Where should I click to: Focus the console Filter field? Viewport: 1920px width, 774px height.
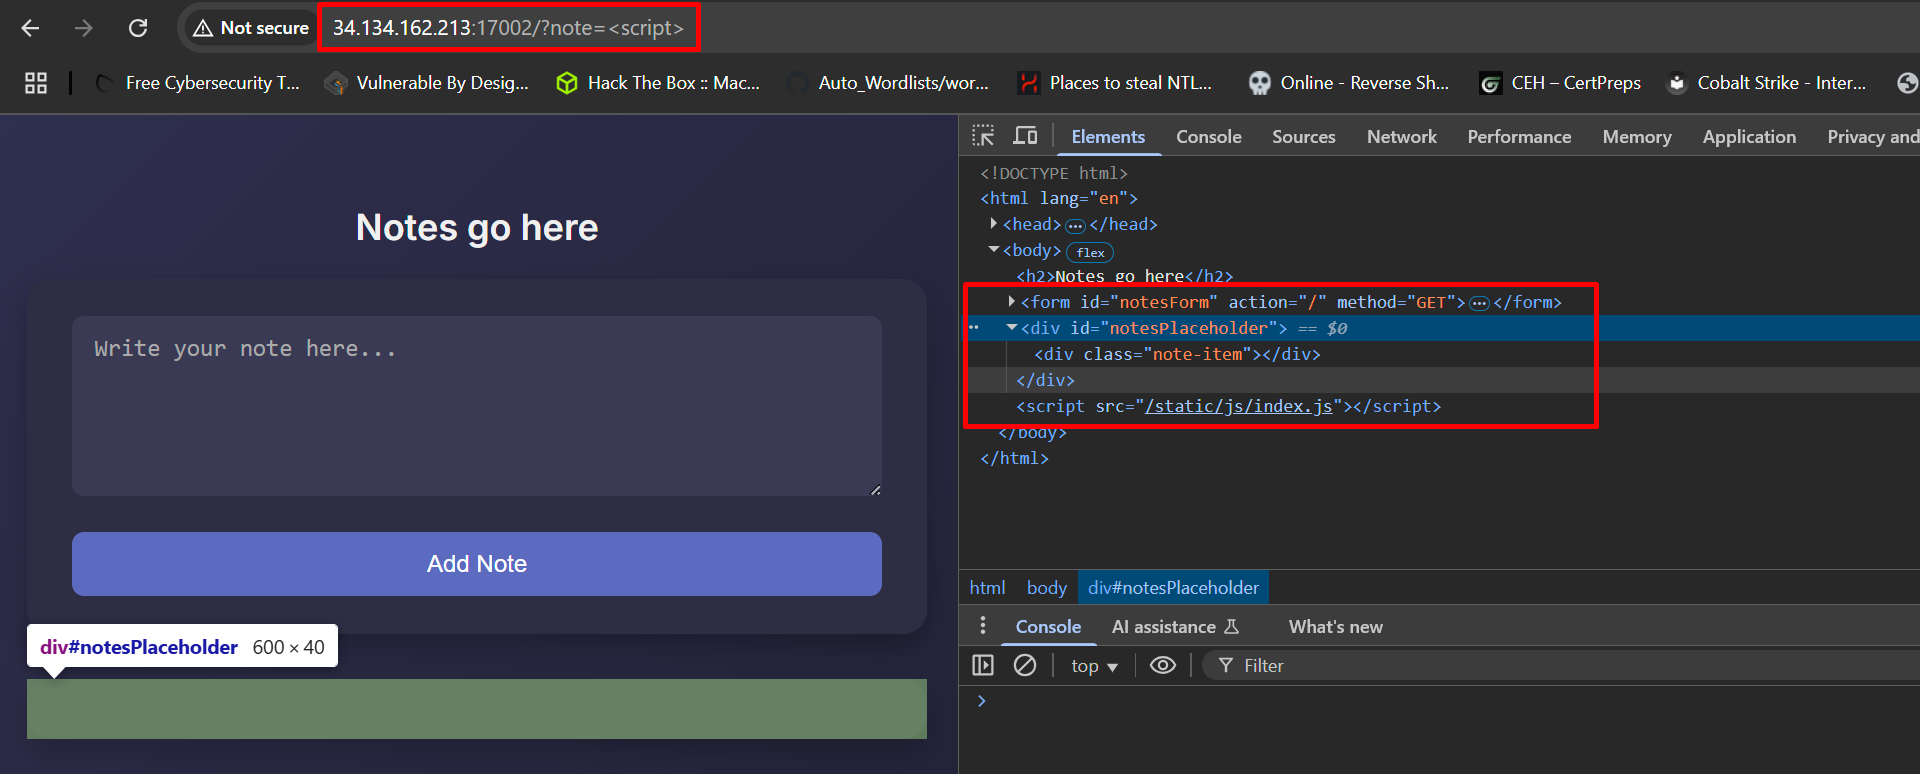click(x=1560, y=666)
